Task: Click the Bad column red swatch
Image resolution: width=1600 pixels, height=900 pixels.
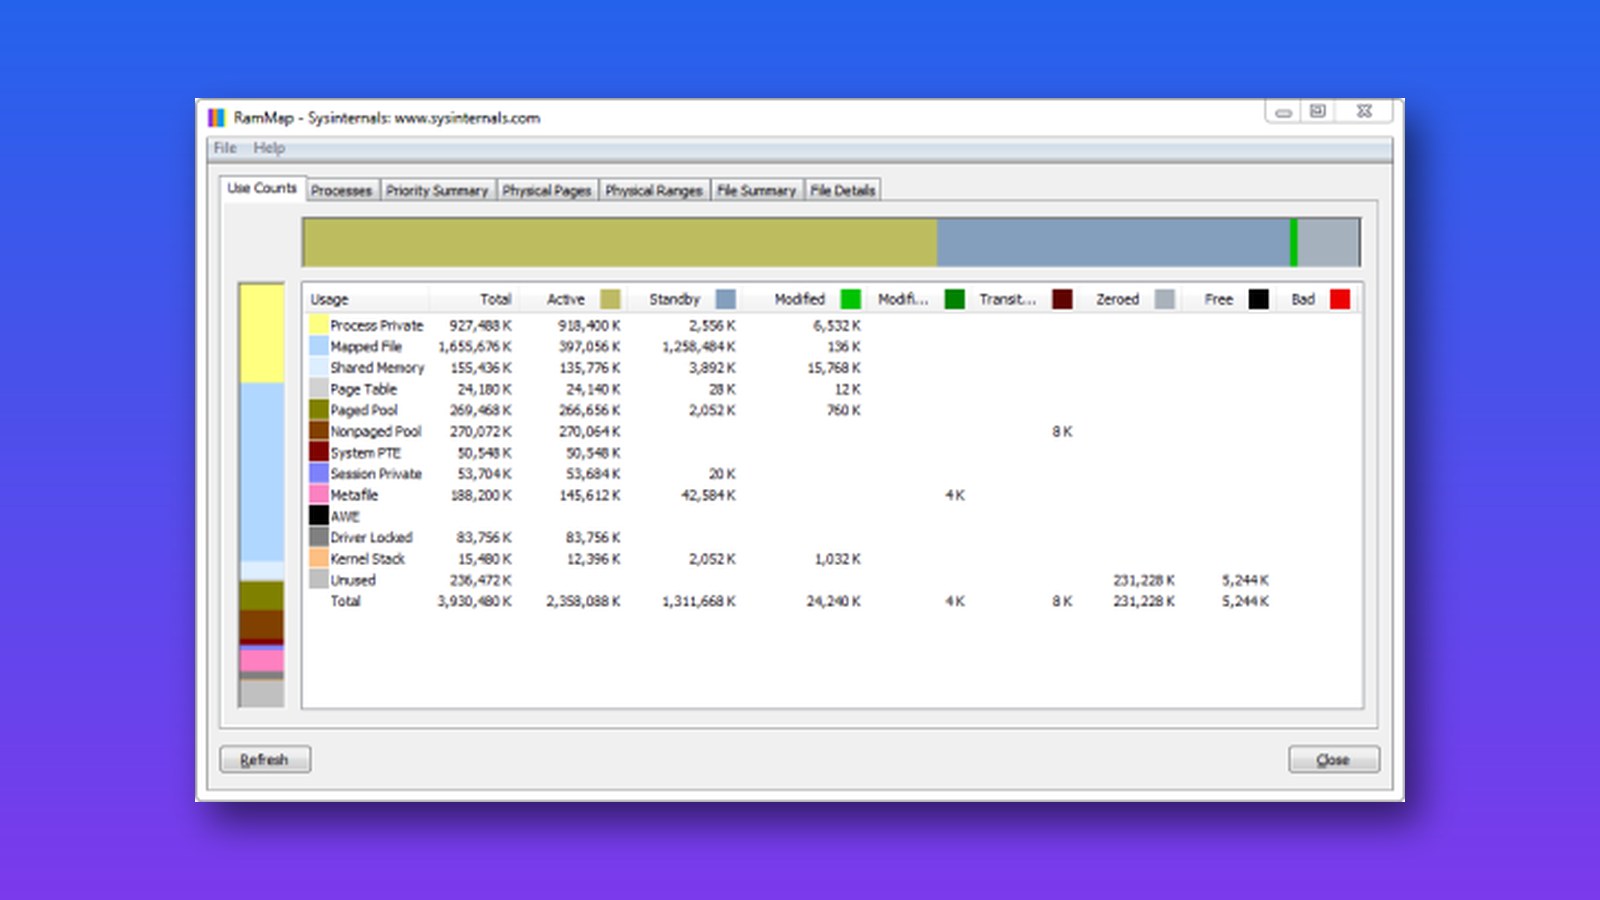Action: pyautogui.click(x=1340, y=299)
